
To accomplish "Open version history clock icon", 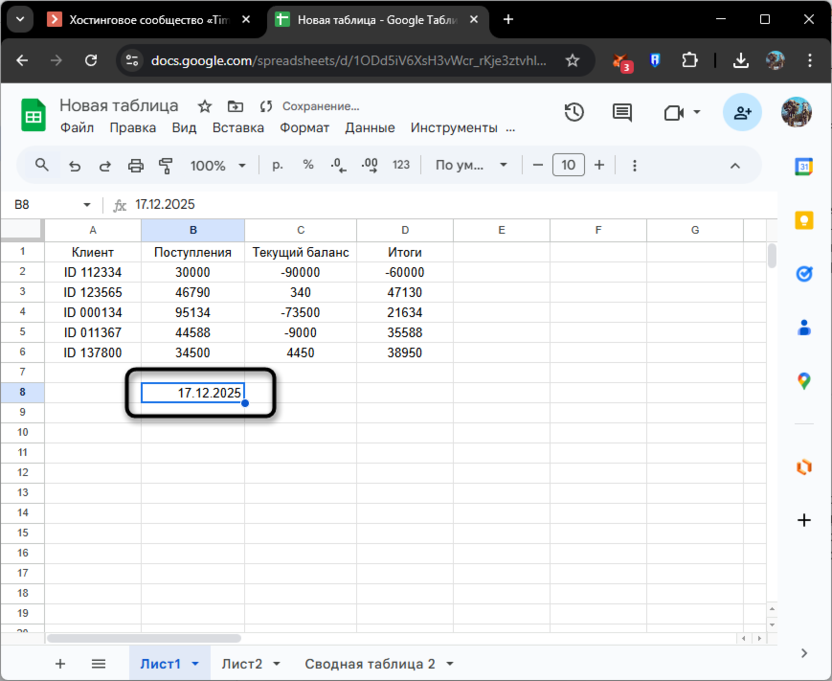I will pos(574,112).
